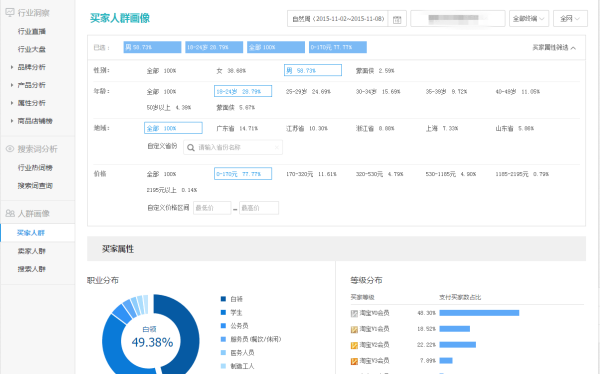Remove the selected 0-170元 filter tag

[338, 47]
